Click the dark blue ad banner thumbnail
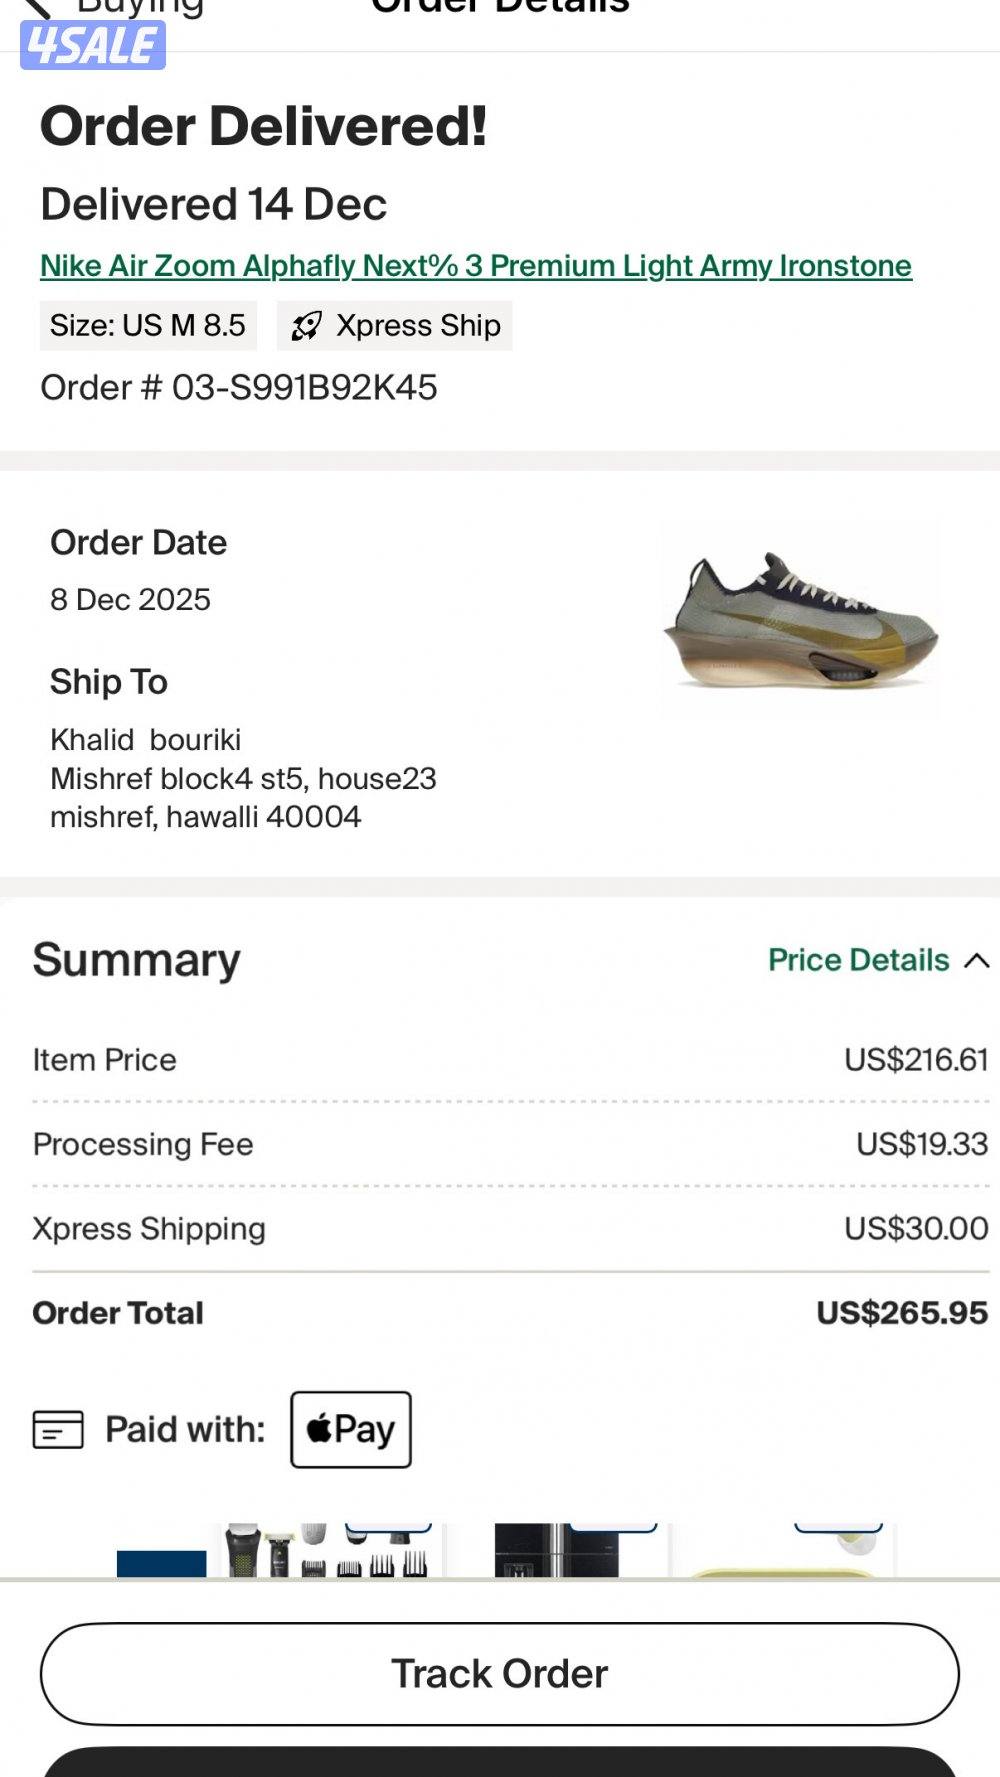1000x1777 pixels. pos(161,1563)
